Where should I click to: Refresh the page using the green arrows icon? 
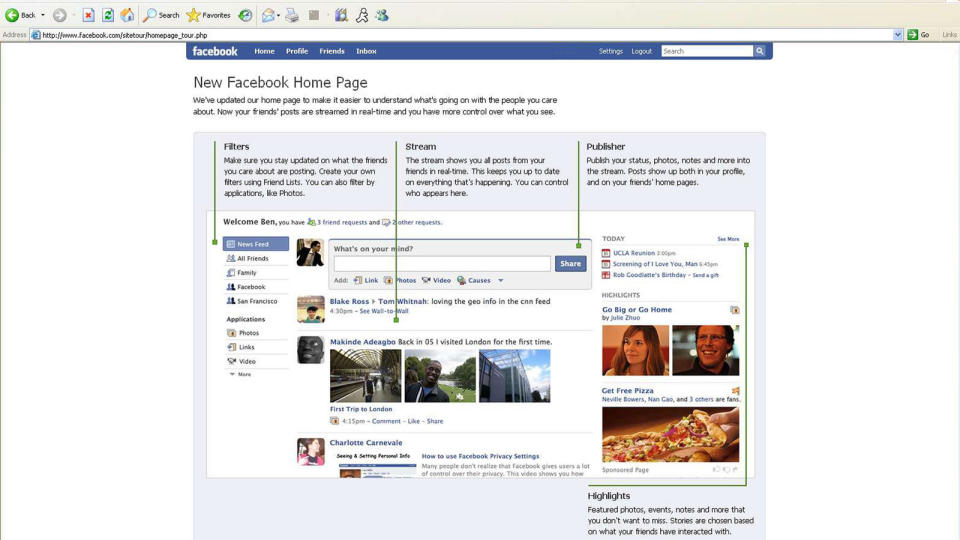108,15
